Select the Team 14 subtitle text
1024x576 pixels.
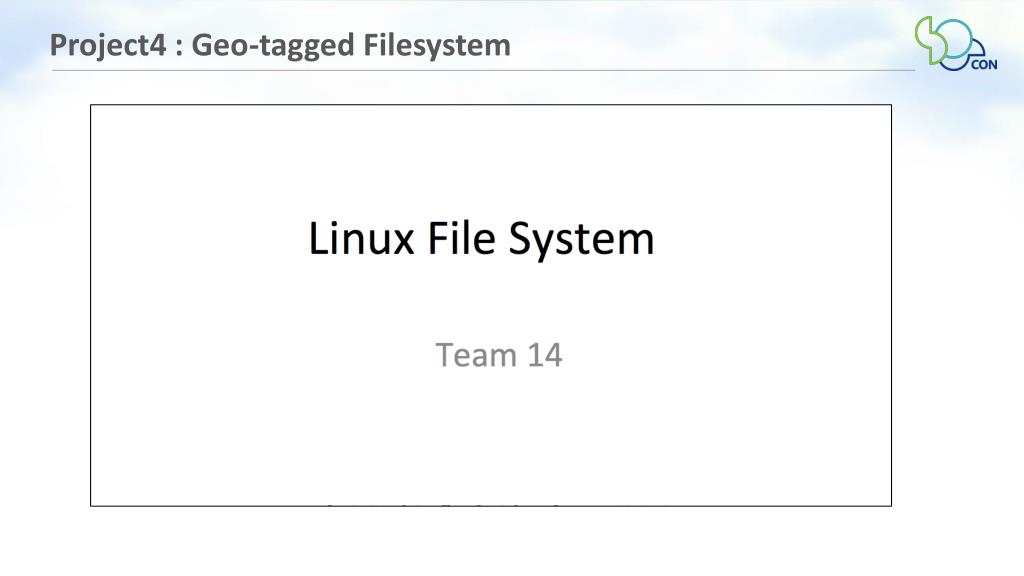click(x=499, y=355)
